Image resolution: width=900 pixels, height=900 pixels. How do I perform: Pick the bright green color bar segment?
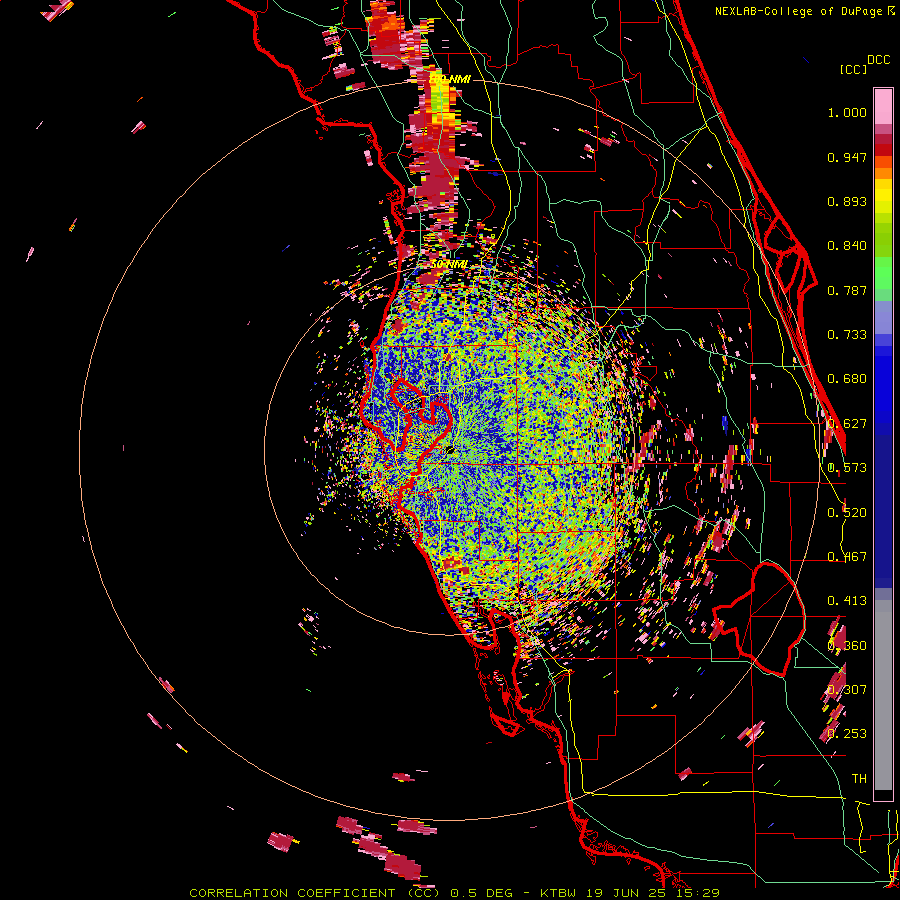[x=883, y=273]
